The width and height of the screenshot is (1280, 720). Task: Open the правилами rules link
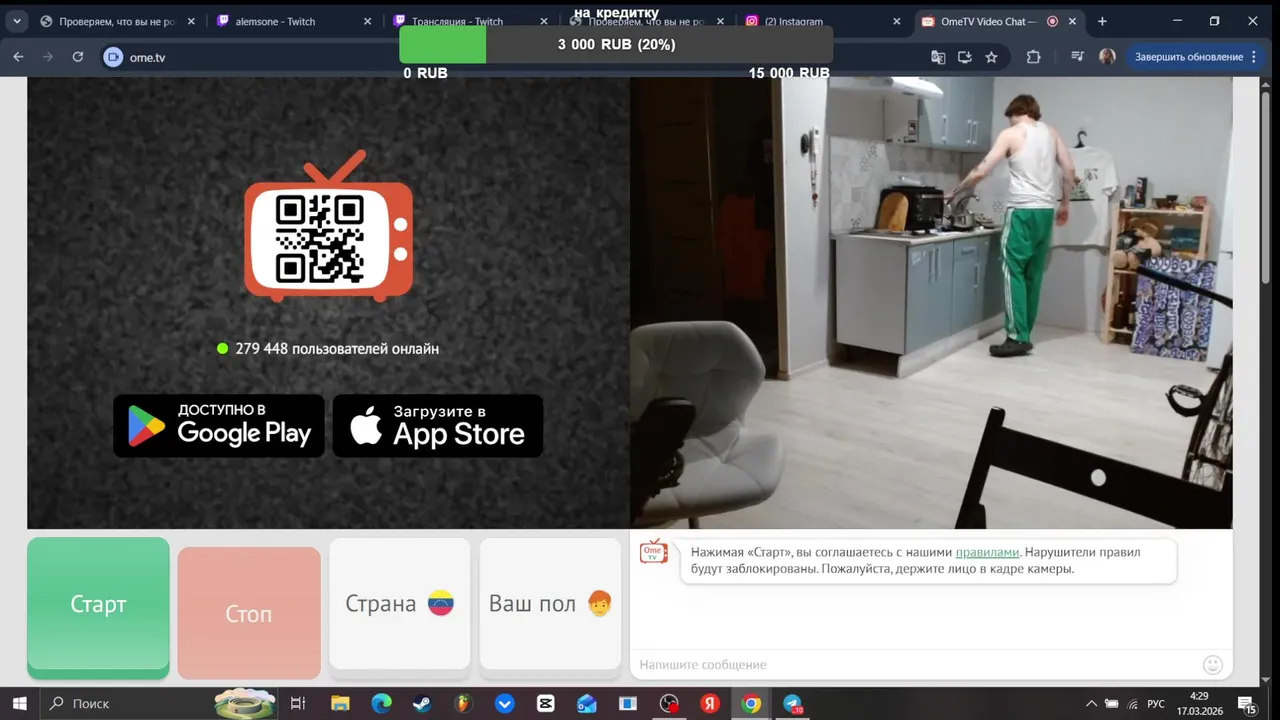[987, 552]
